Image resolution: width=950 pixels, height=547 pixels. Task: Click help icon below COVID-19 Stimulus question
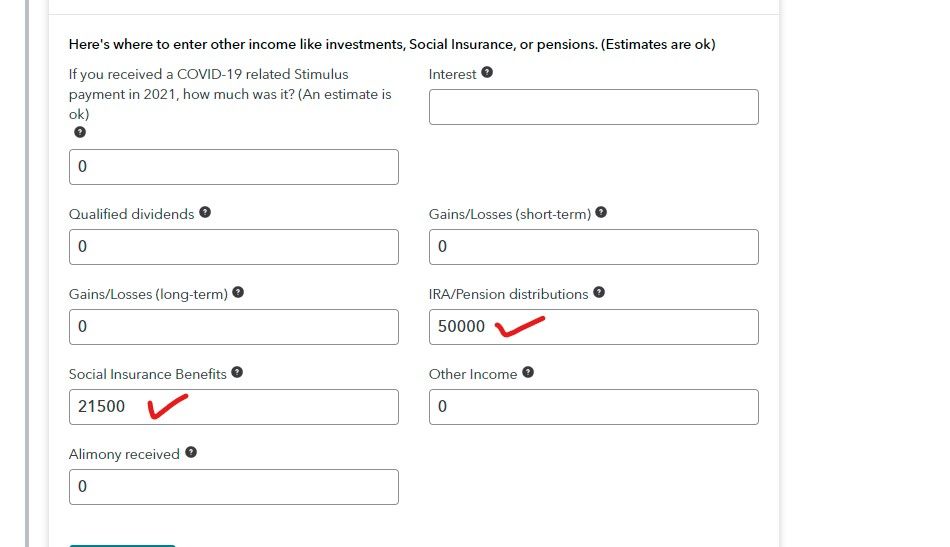(x=80, y=132)
